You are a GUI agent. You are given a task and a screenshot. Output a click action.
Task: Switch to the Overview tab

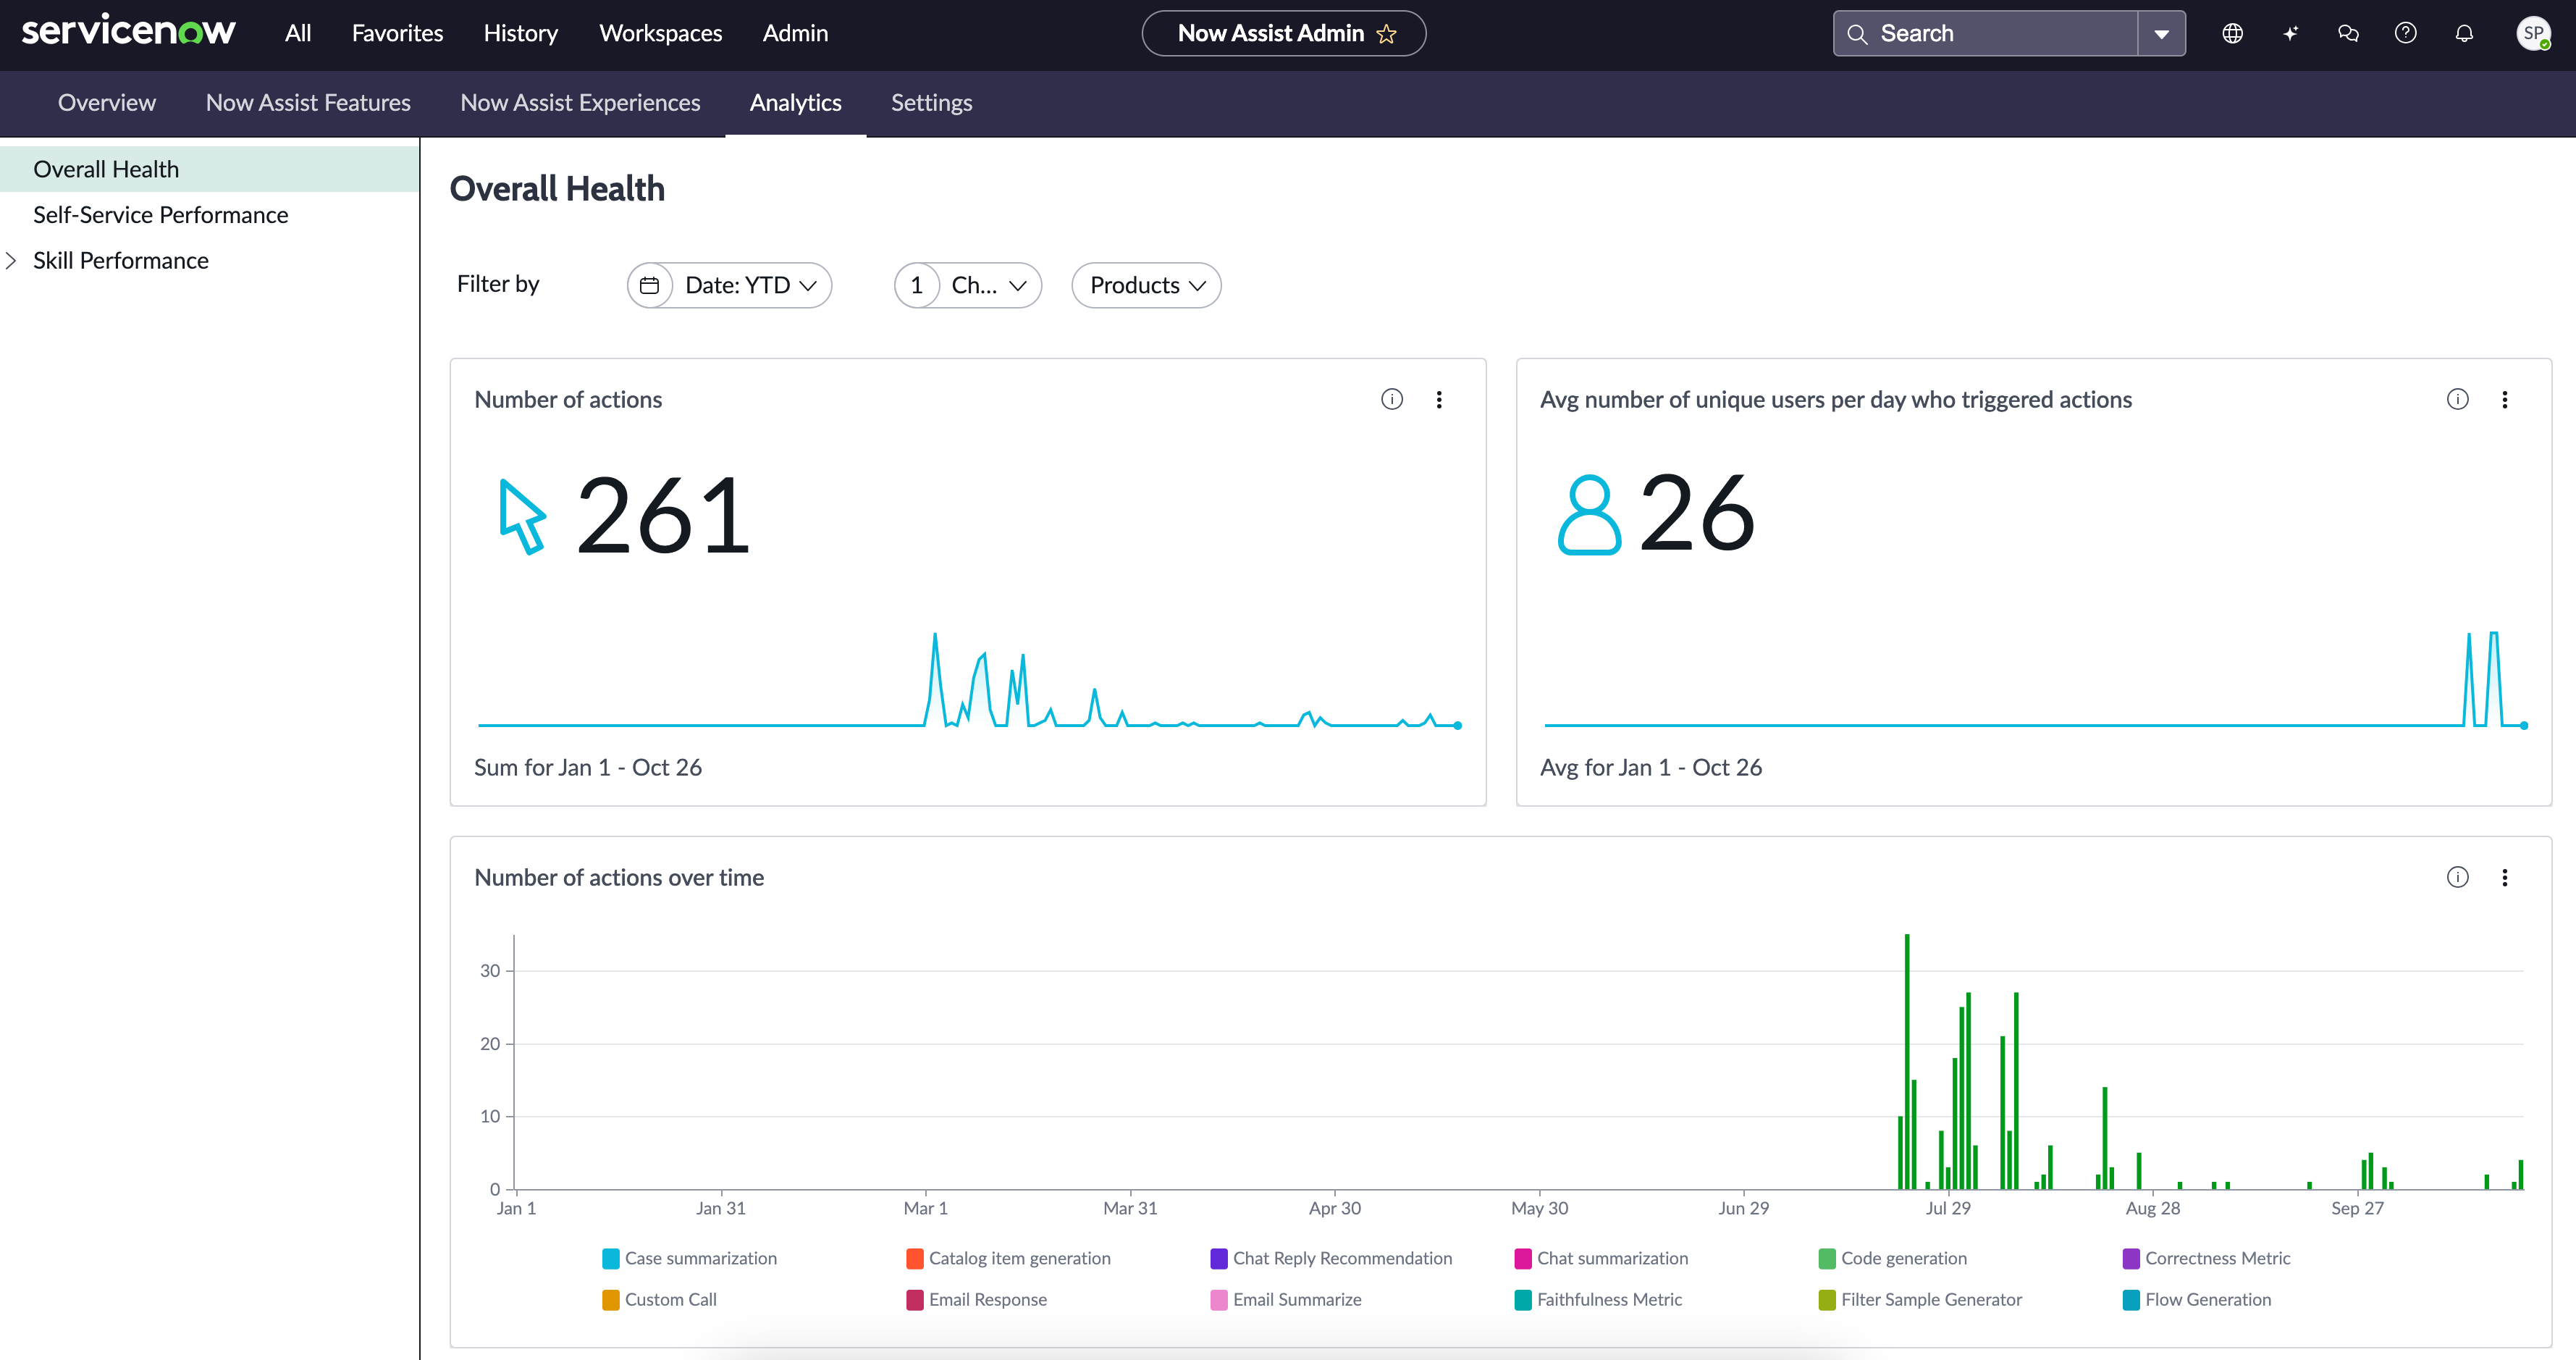click(107, 103)
